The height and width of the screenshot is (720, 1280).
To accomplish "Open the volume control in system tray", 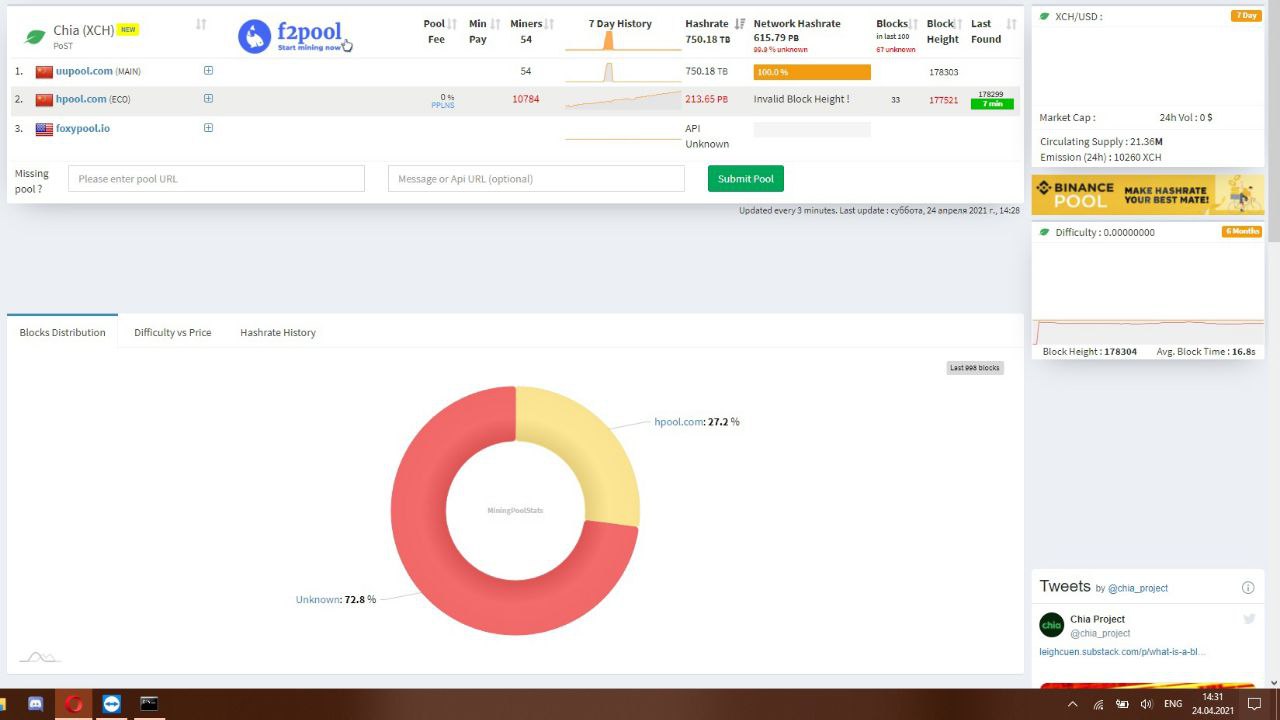I will (x=1146, y=704).
